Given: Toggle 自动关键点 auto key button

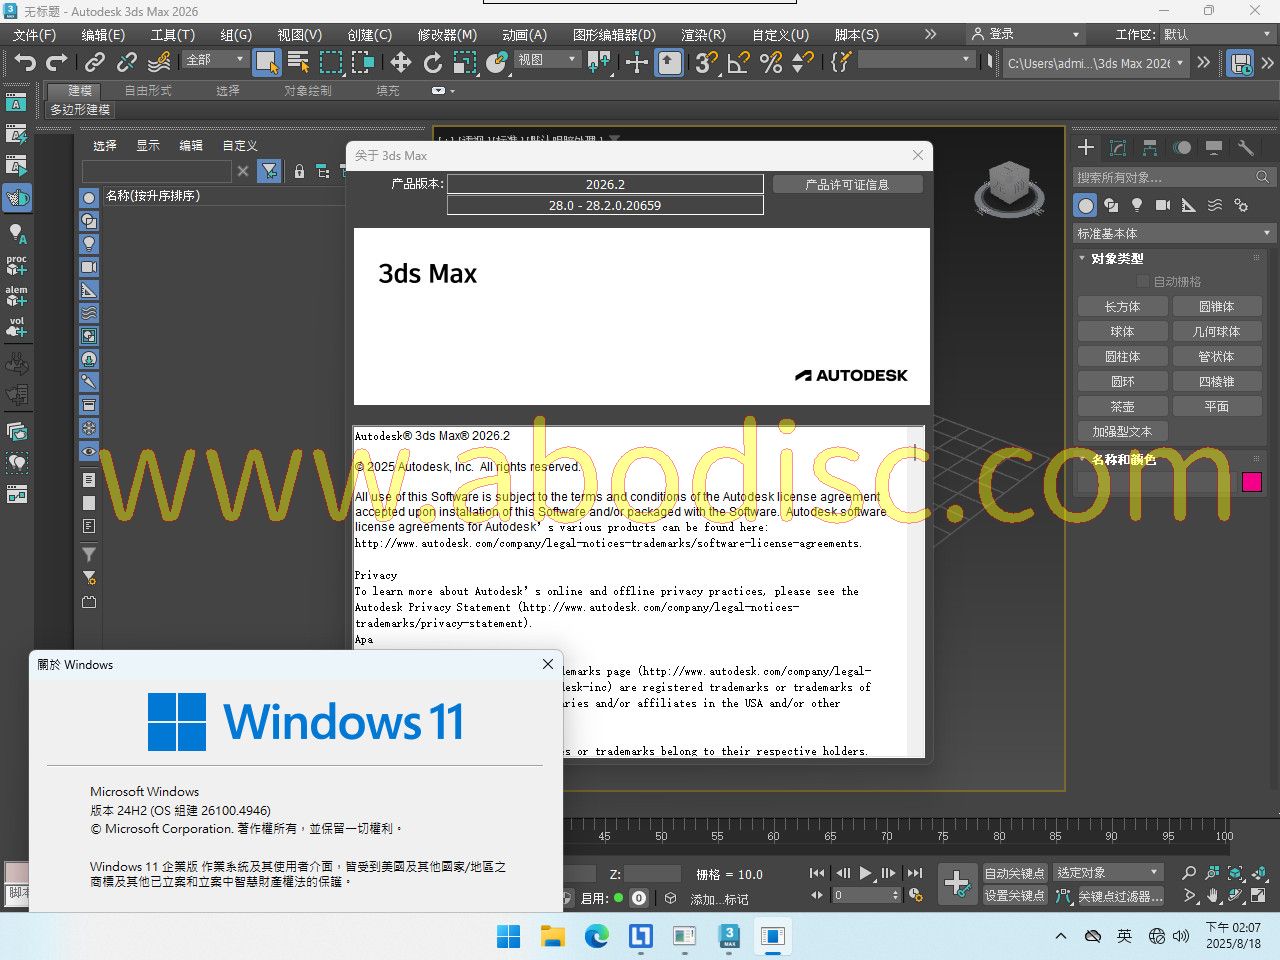Looking at the screenshot, I should 1014,873.
